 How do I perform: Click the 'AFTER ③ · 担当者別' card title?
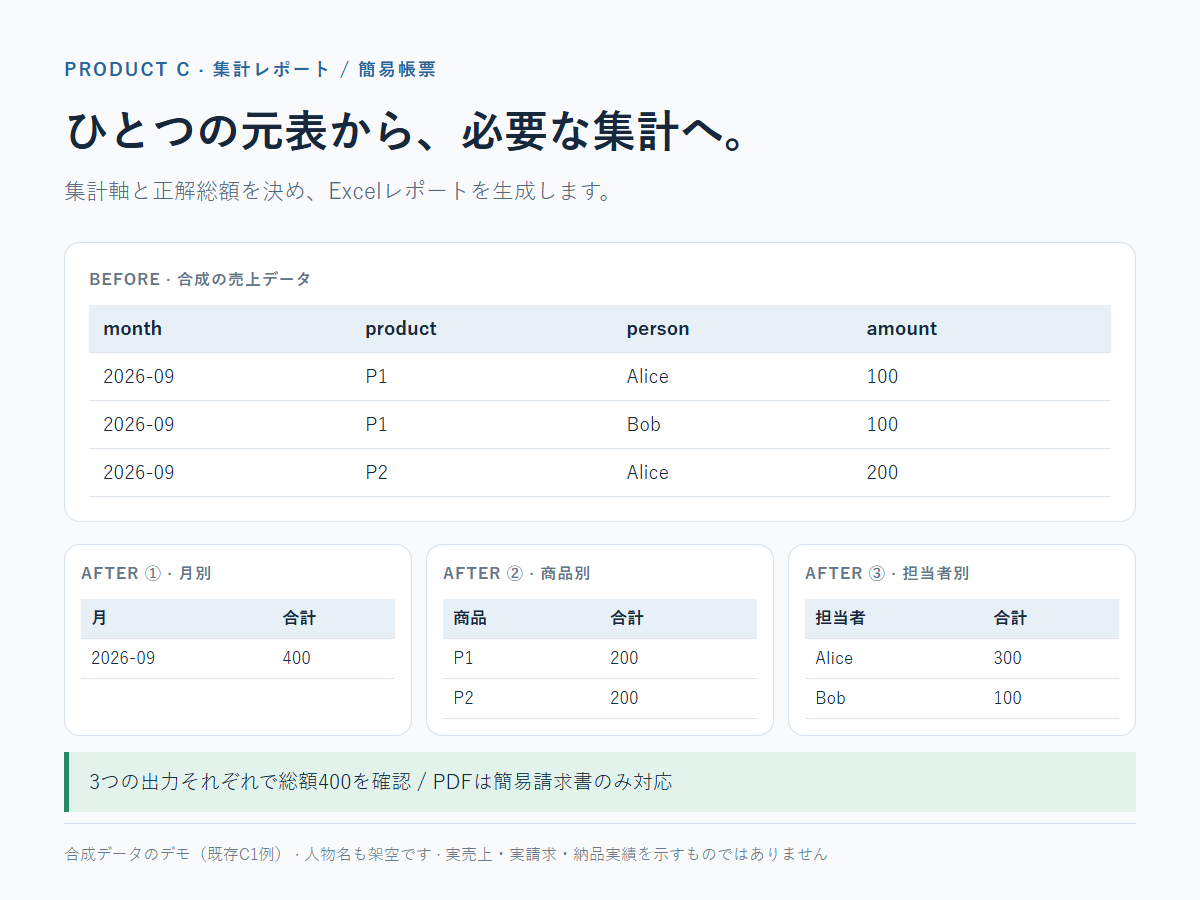click(887, 573)
